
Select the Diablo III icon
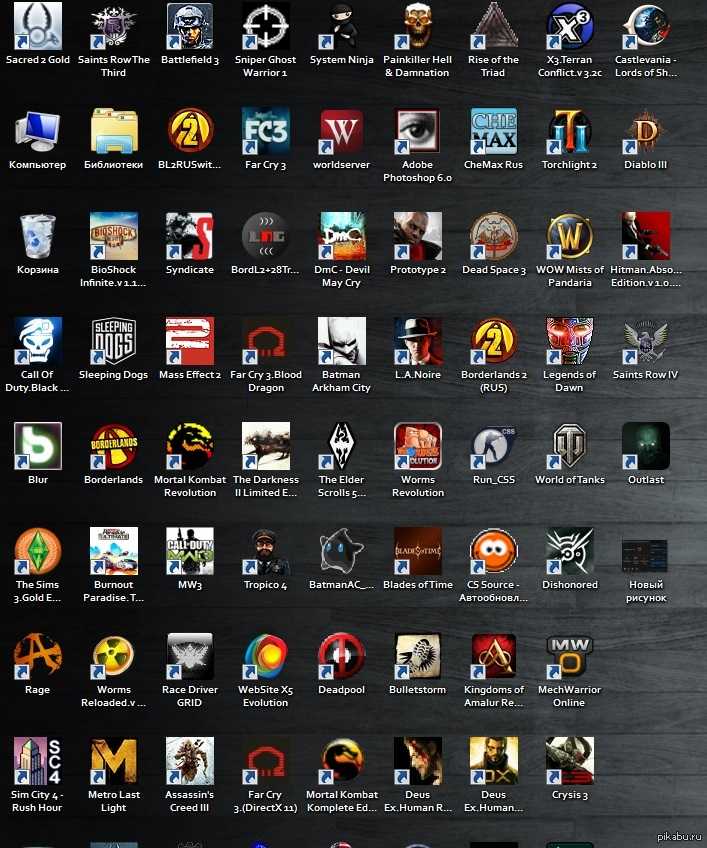click(x=646, y=131)
